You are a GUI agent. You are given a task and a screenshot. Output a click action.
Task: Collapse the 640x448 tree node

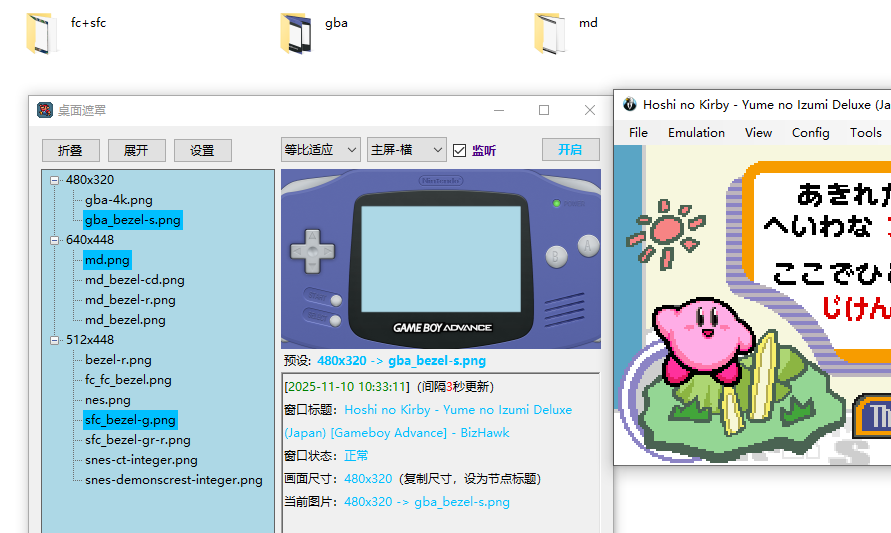pos(54,240)
